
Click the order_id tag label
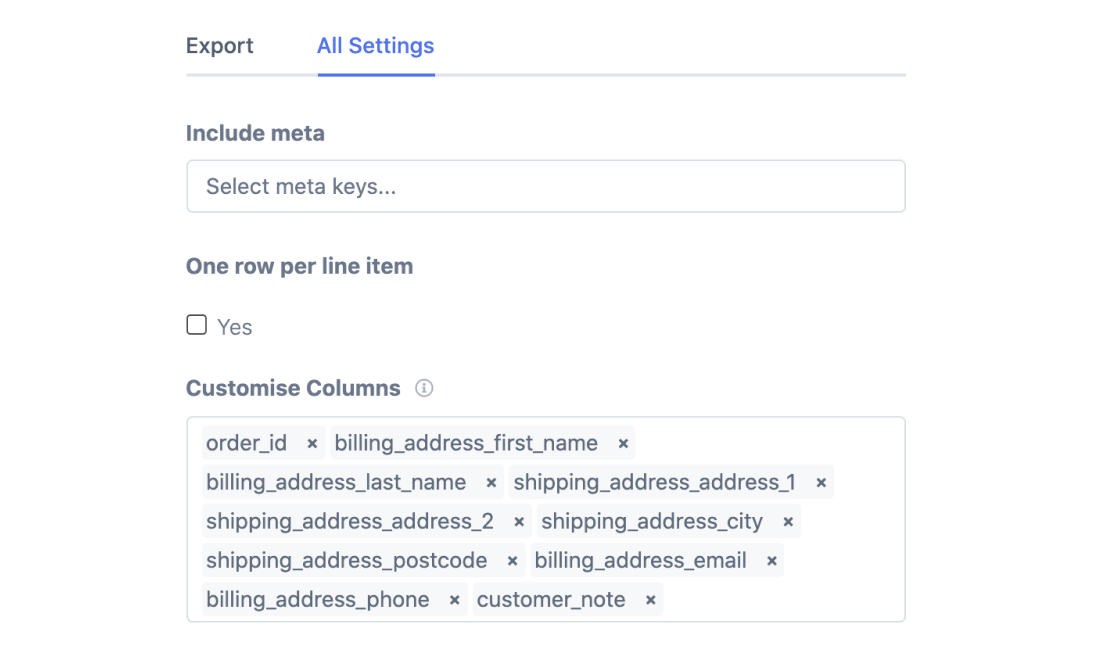247,443
